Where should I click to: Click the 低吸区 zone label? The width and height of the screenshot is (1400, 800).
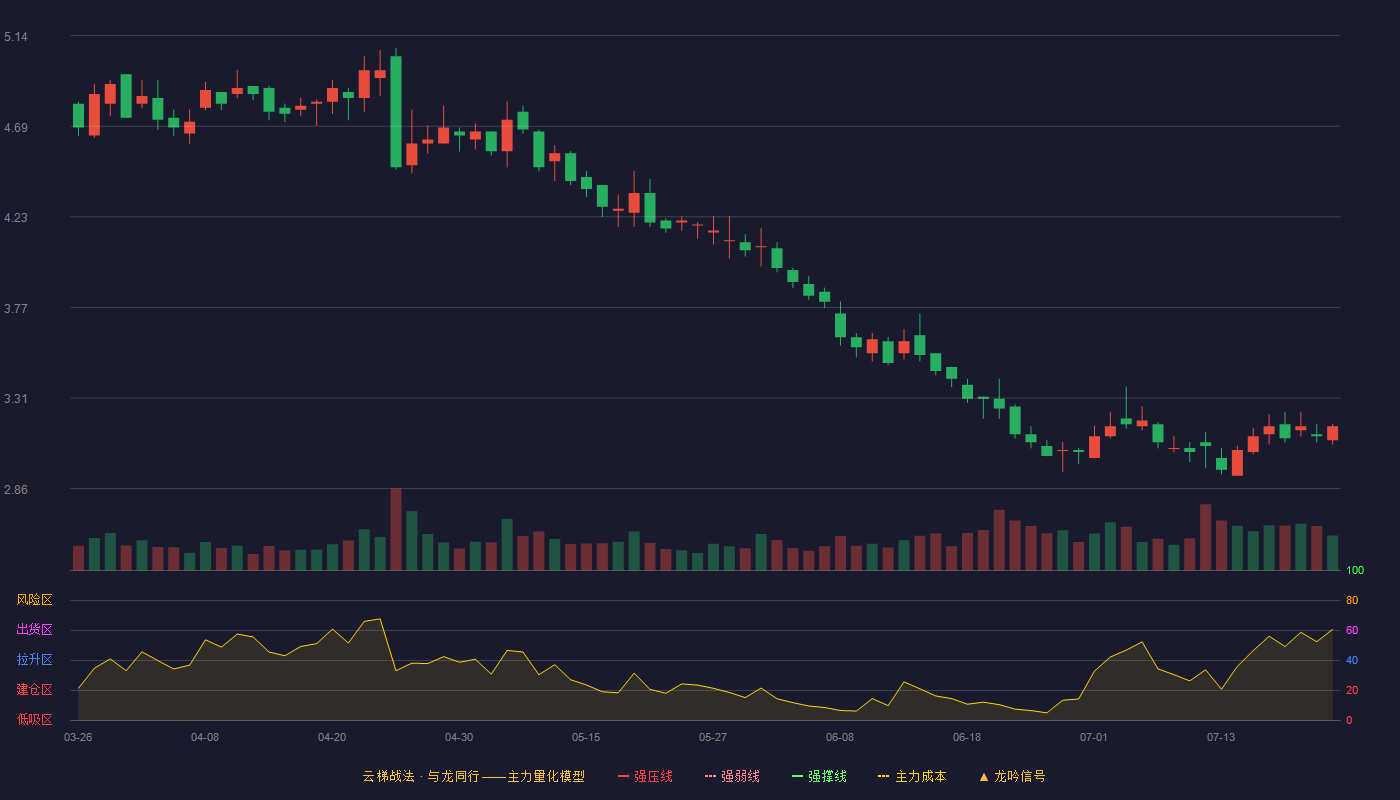click(35, 720)
